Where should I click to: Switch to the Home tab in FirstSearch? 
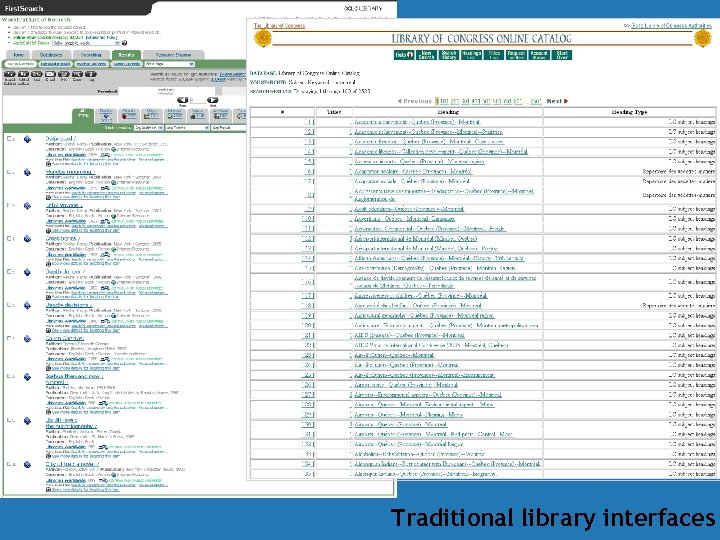pos(18,55)
